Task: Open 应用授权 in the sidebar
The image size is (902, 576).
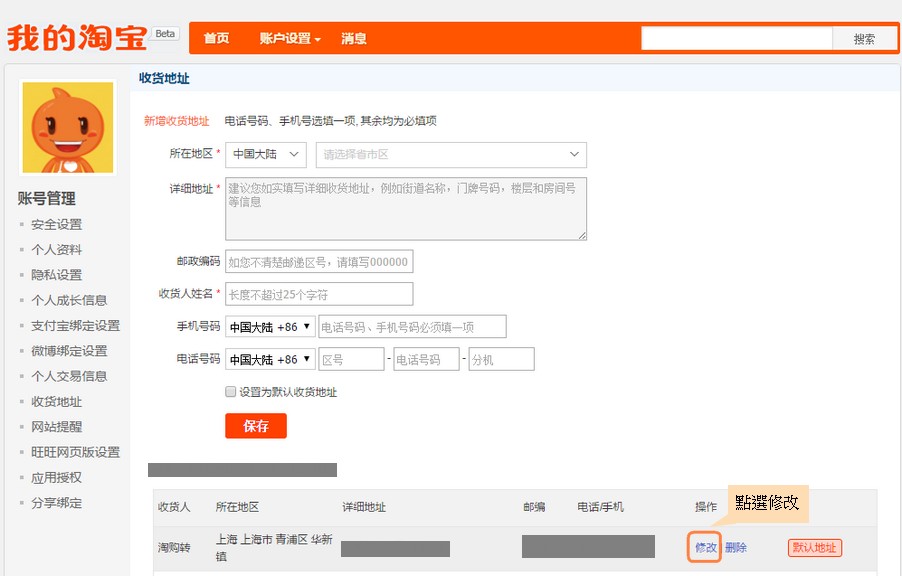Action: 56,478
